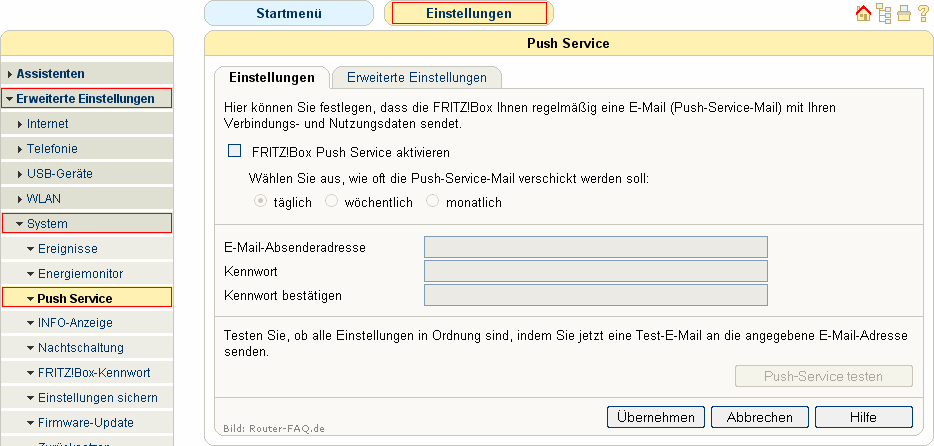Click the Push-Service testen button
Viewport: 934px width, 446px height.
(824, 376)
